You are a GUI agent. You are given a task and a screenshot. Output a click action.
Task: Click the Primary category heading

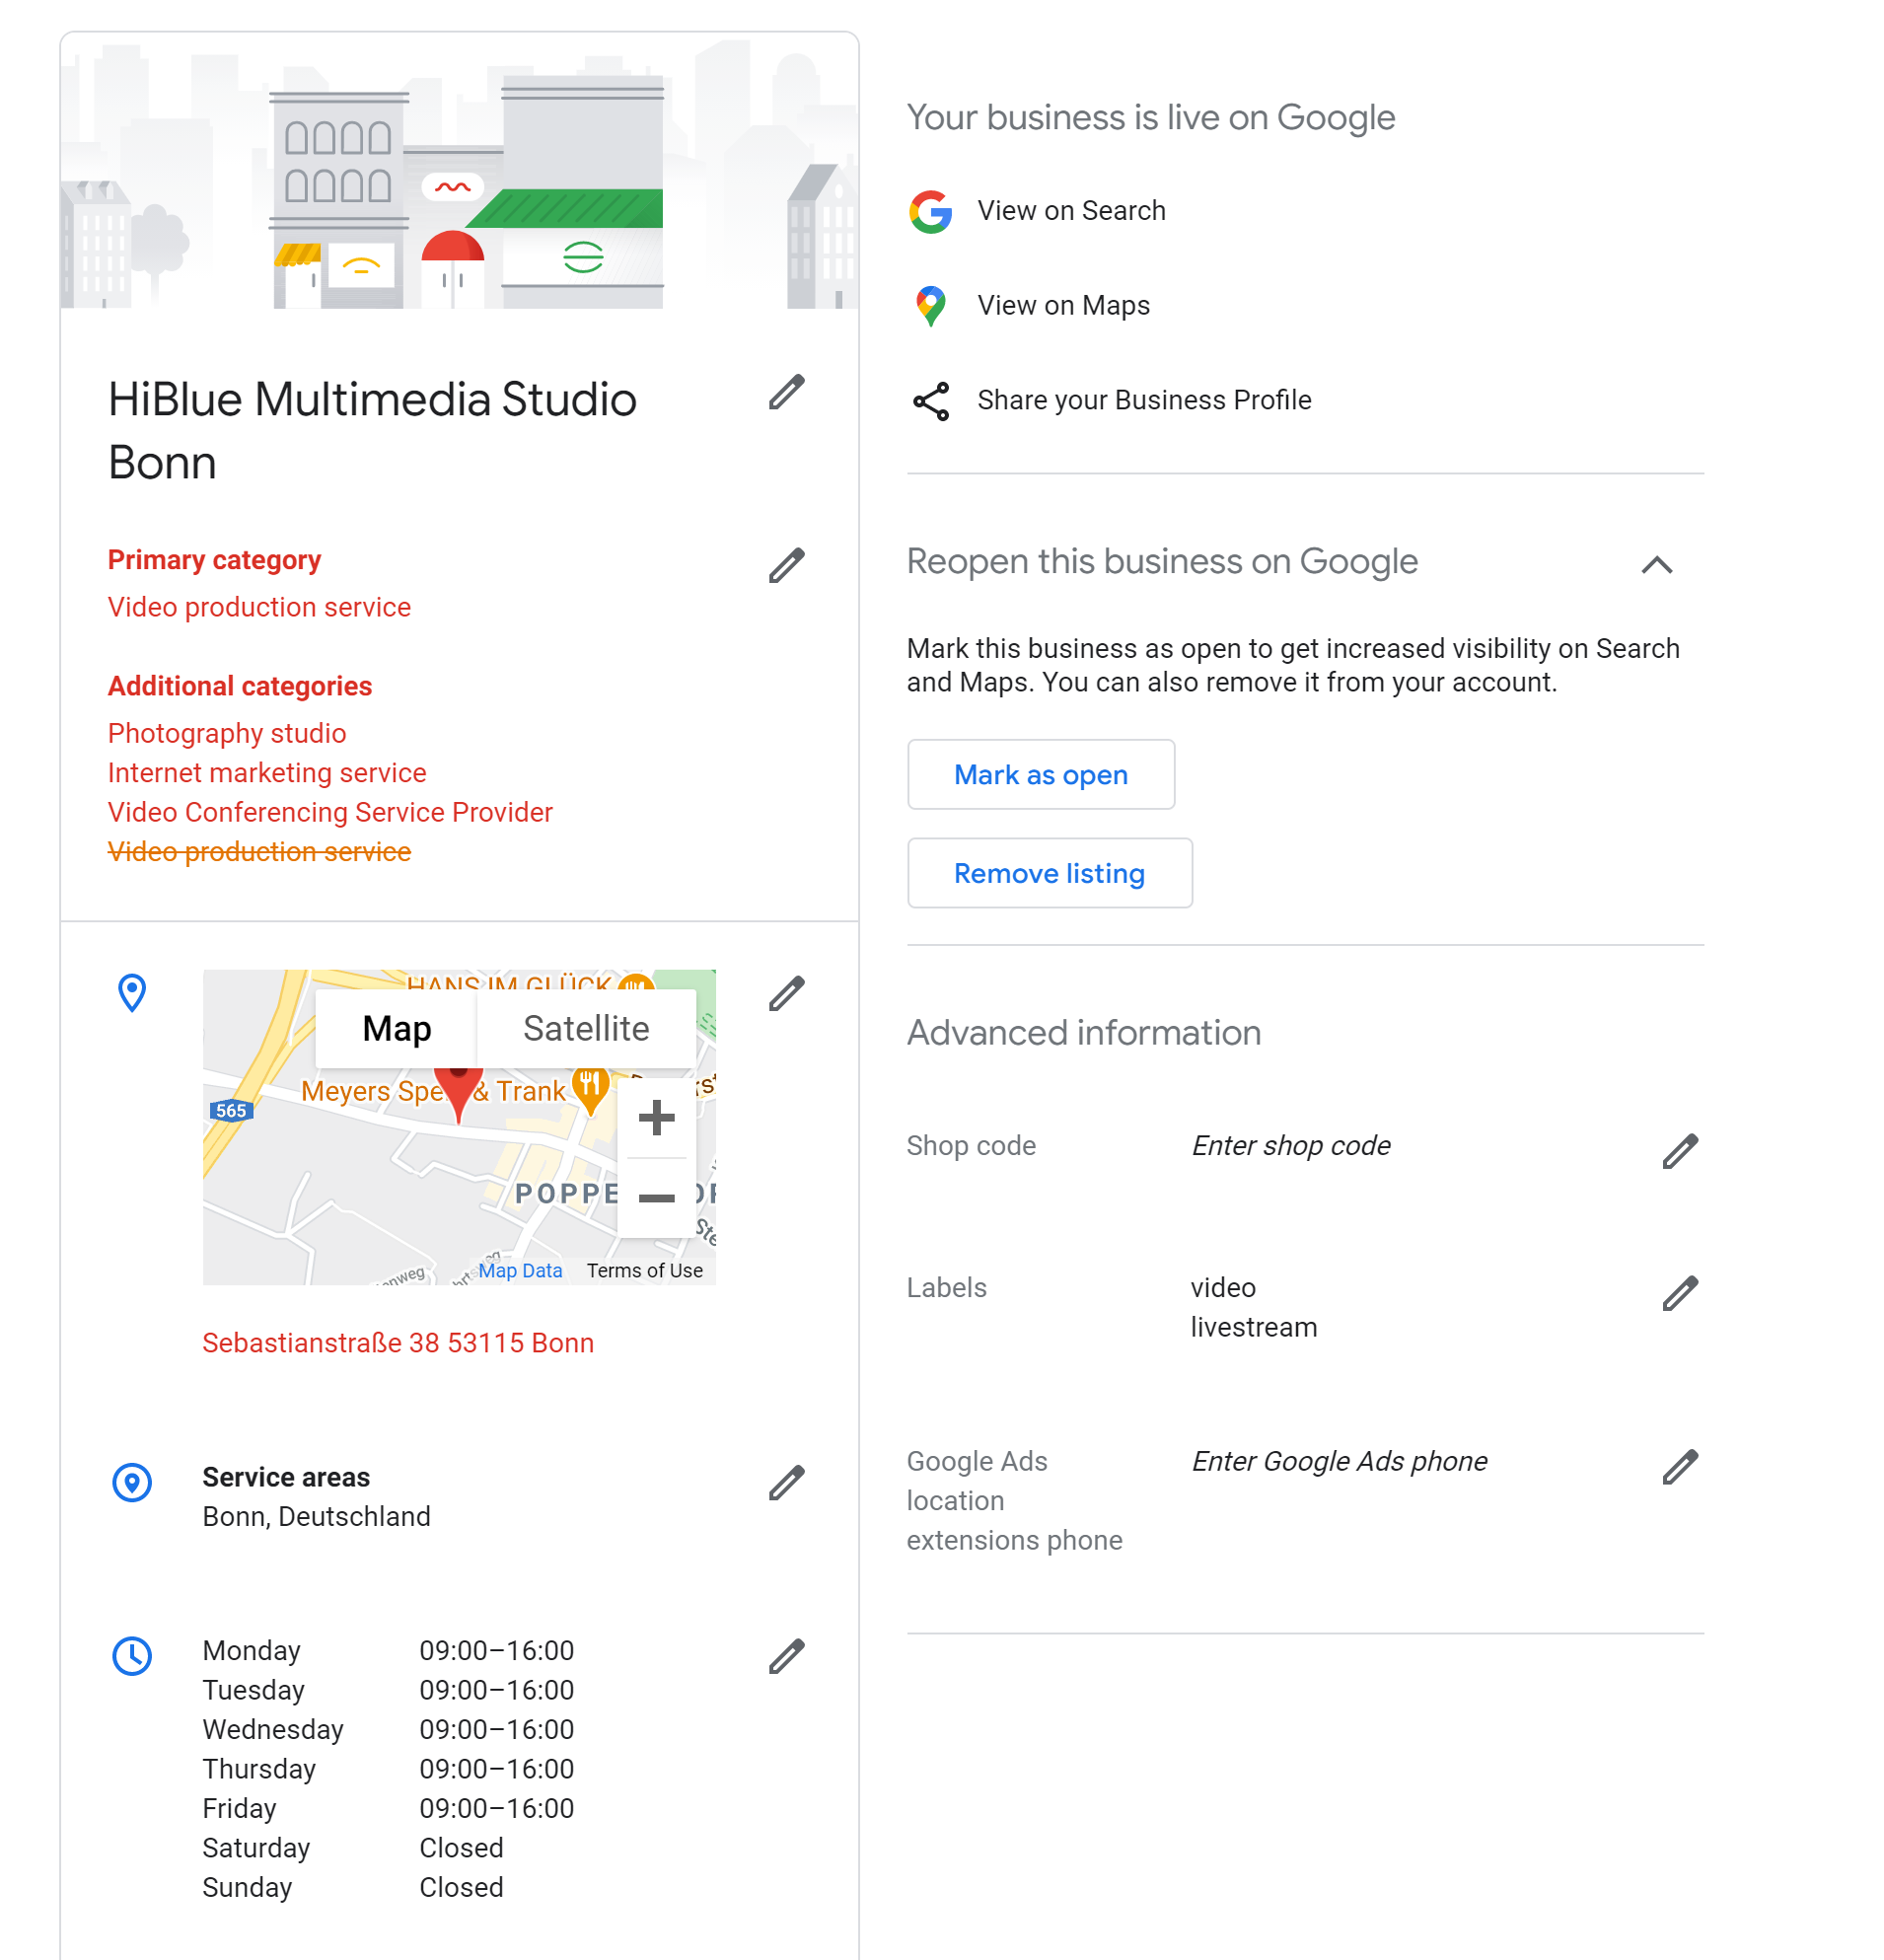214,560
